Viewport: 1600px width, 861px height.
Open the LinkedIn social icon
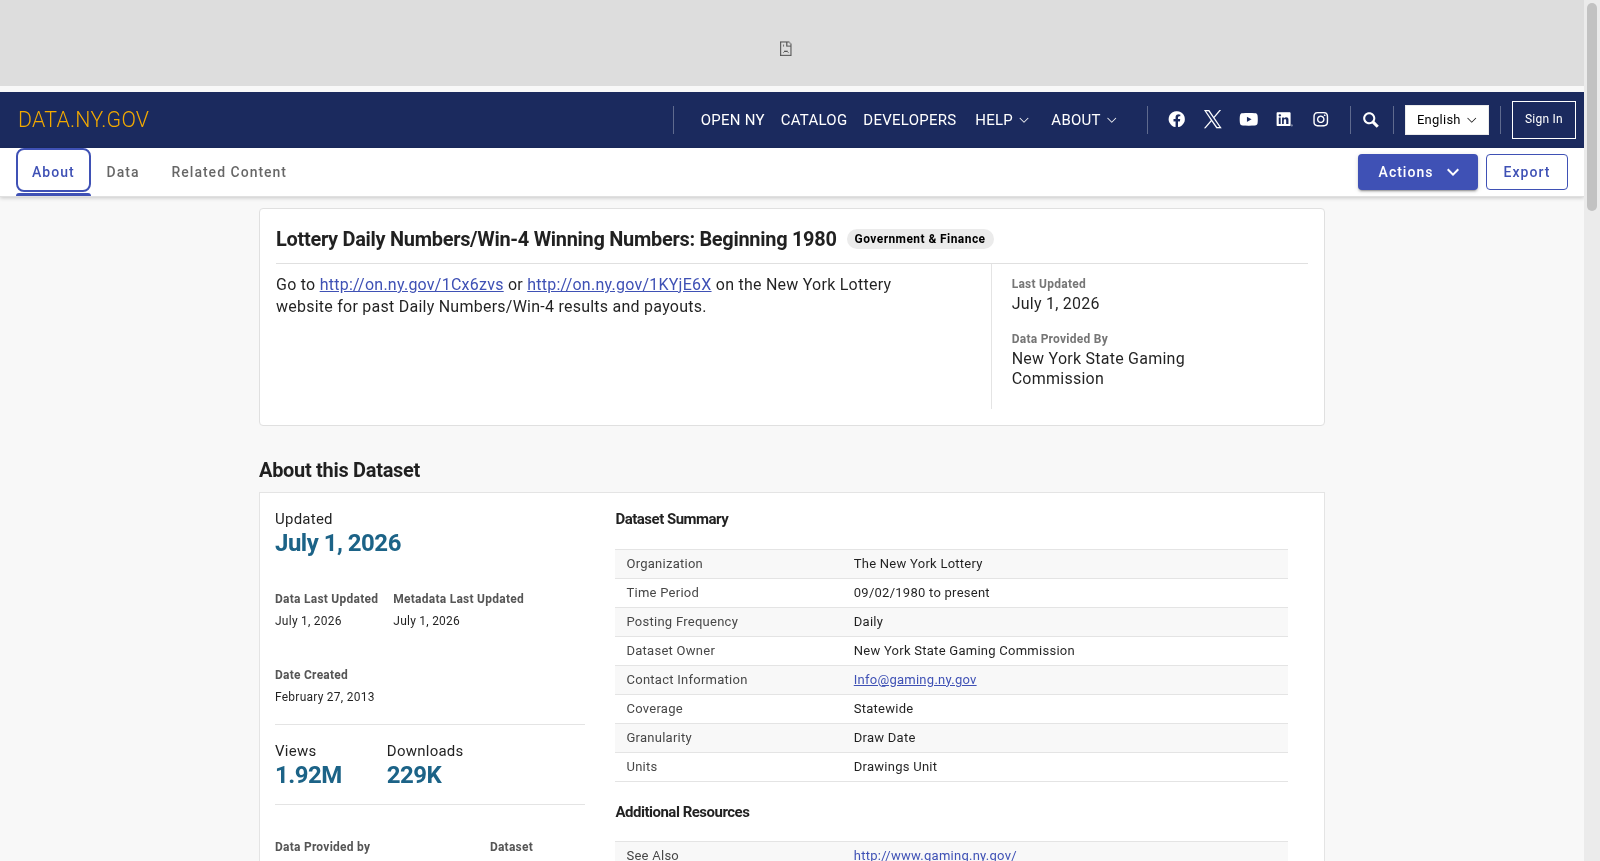pyautogui.click(x=1284, y=120)
